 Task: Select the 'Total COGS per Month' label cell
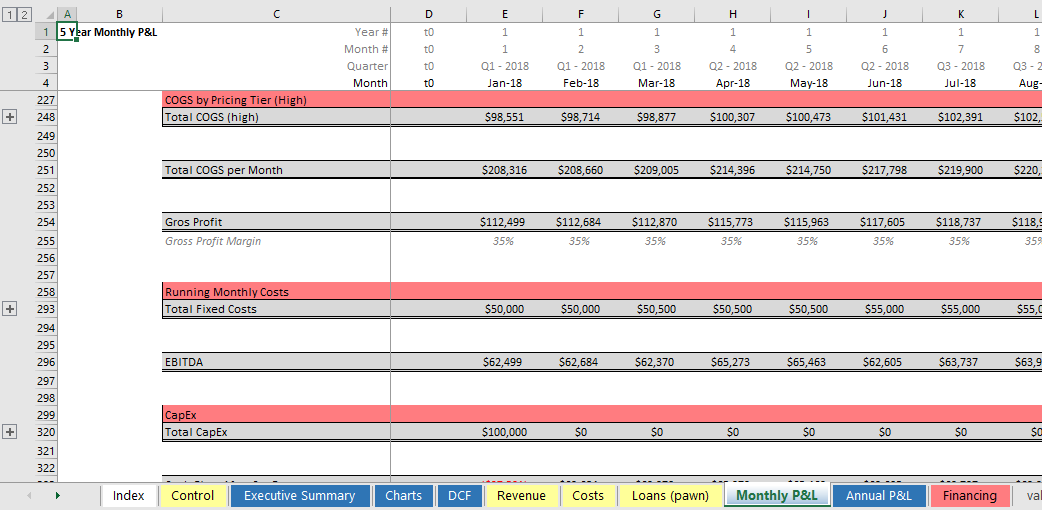pos(276,170)
